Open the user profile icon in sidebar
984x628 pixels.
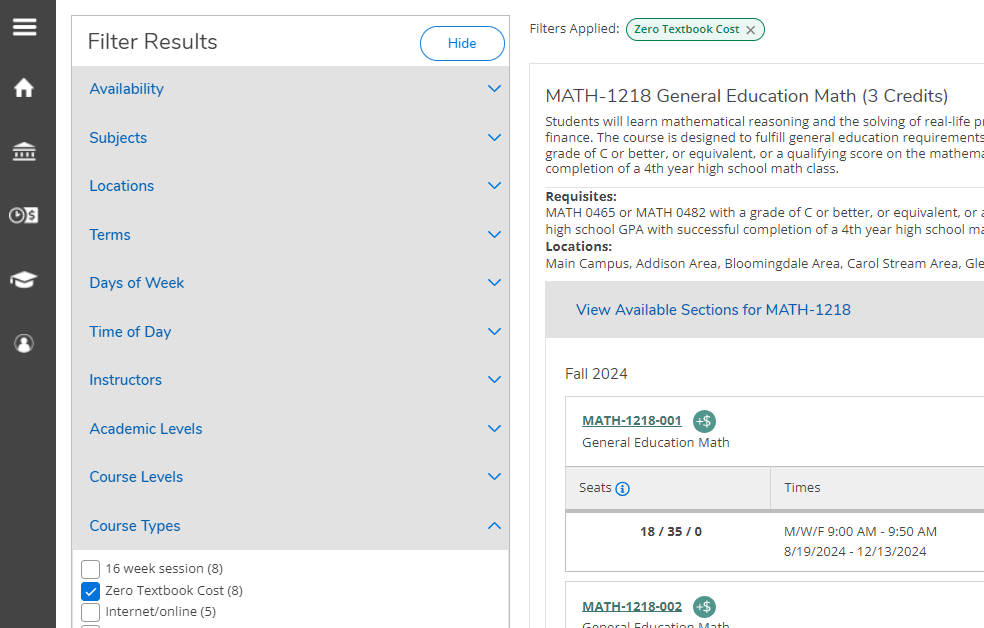pyautogui.click(x=24, y=344)
